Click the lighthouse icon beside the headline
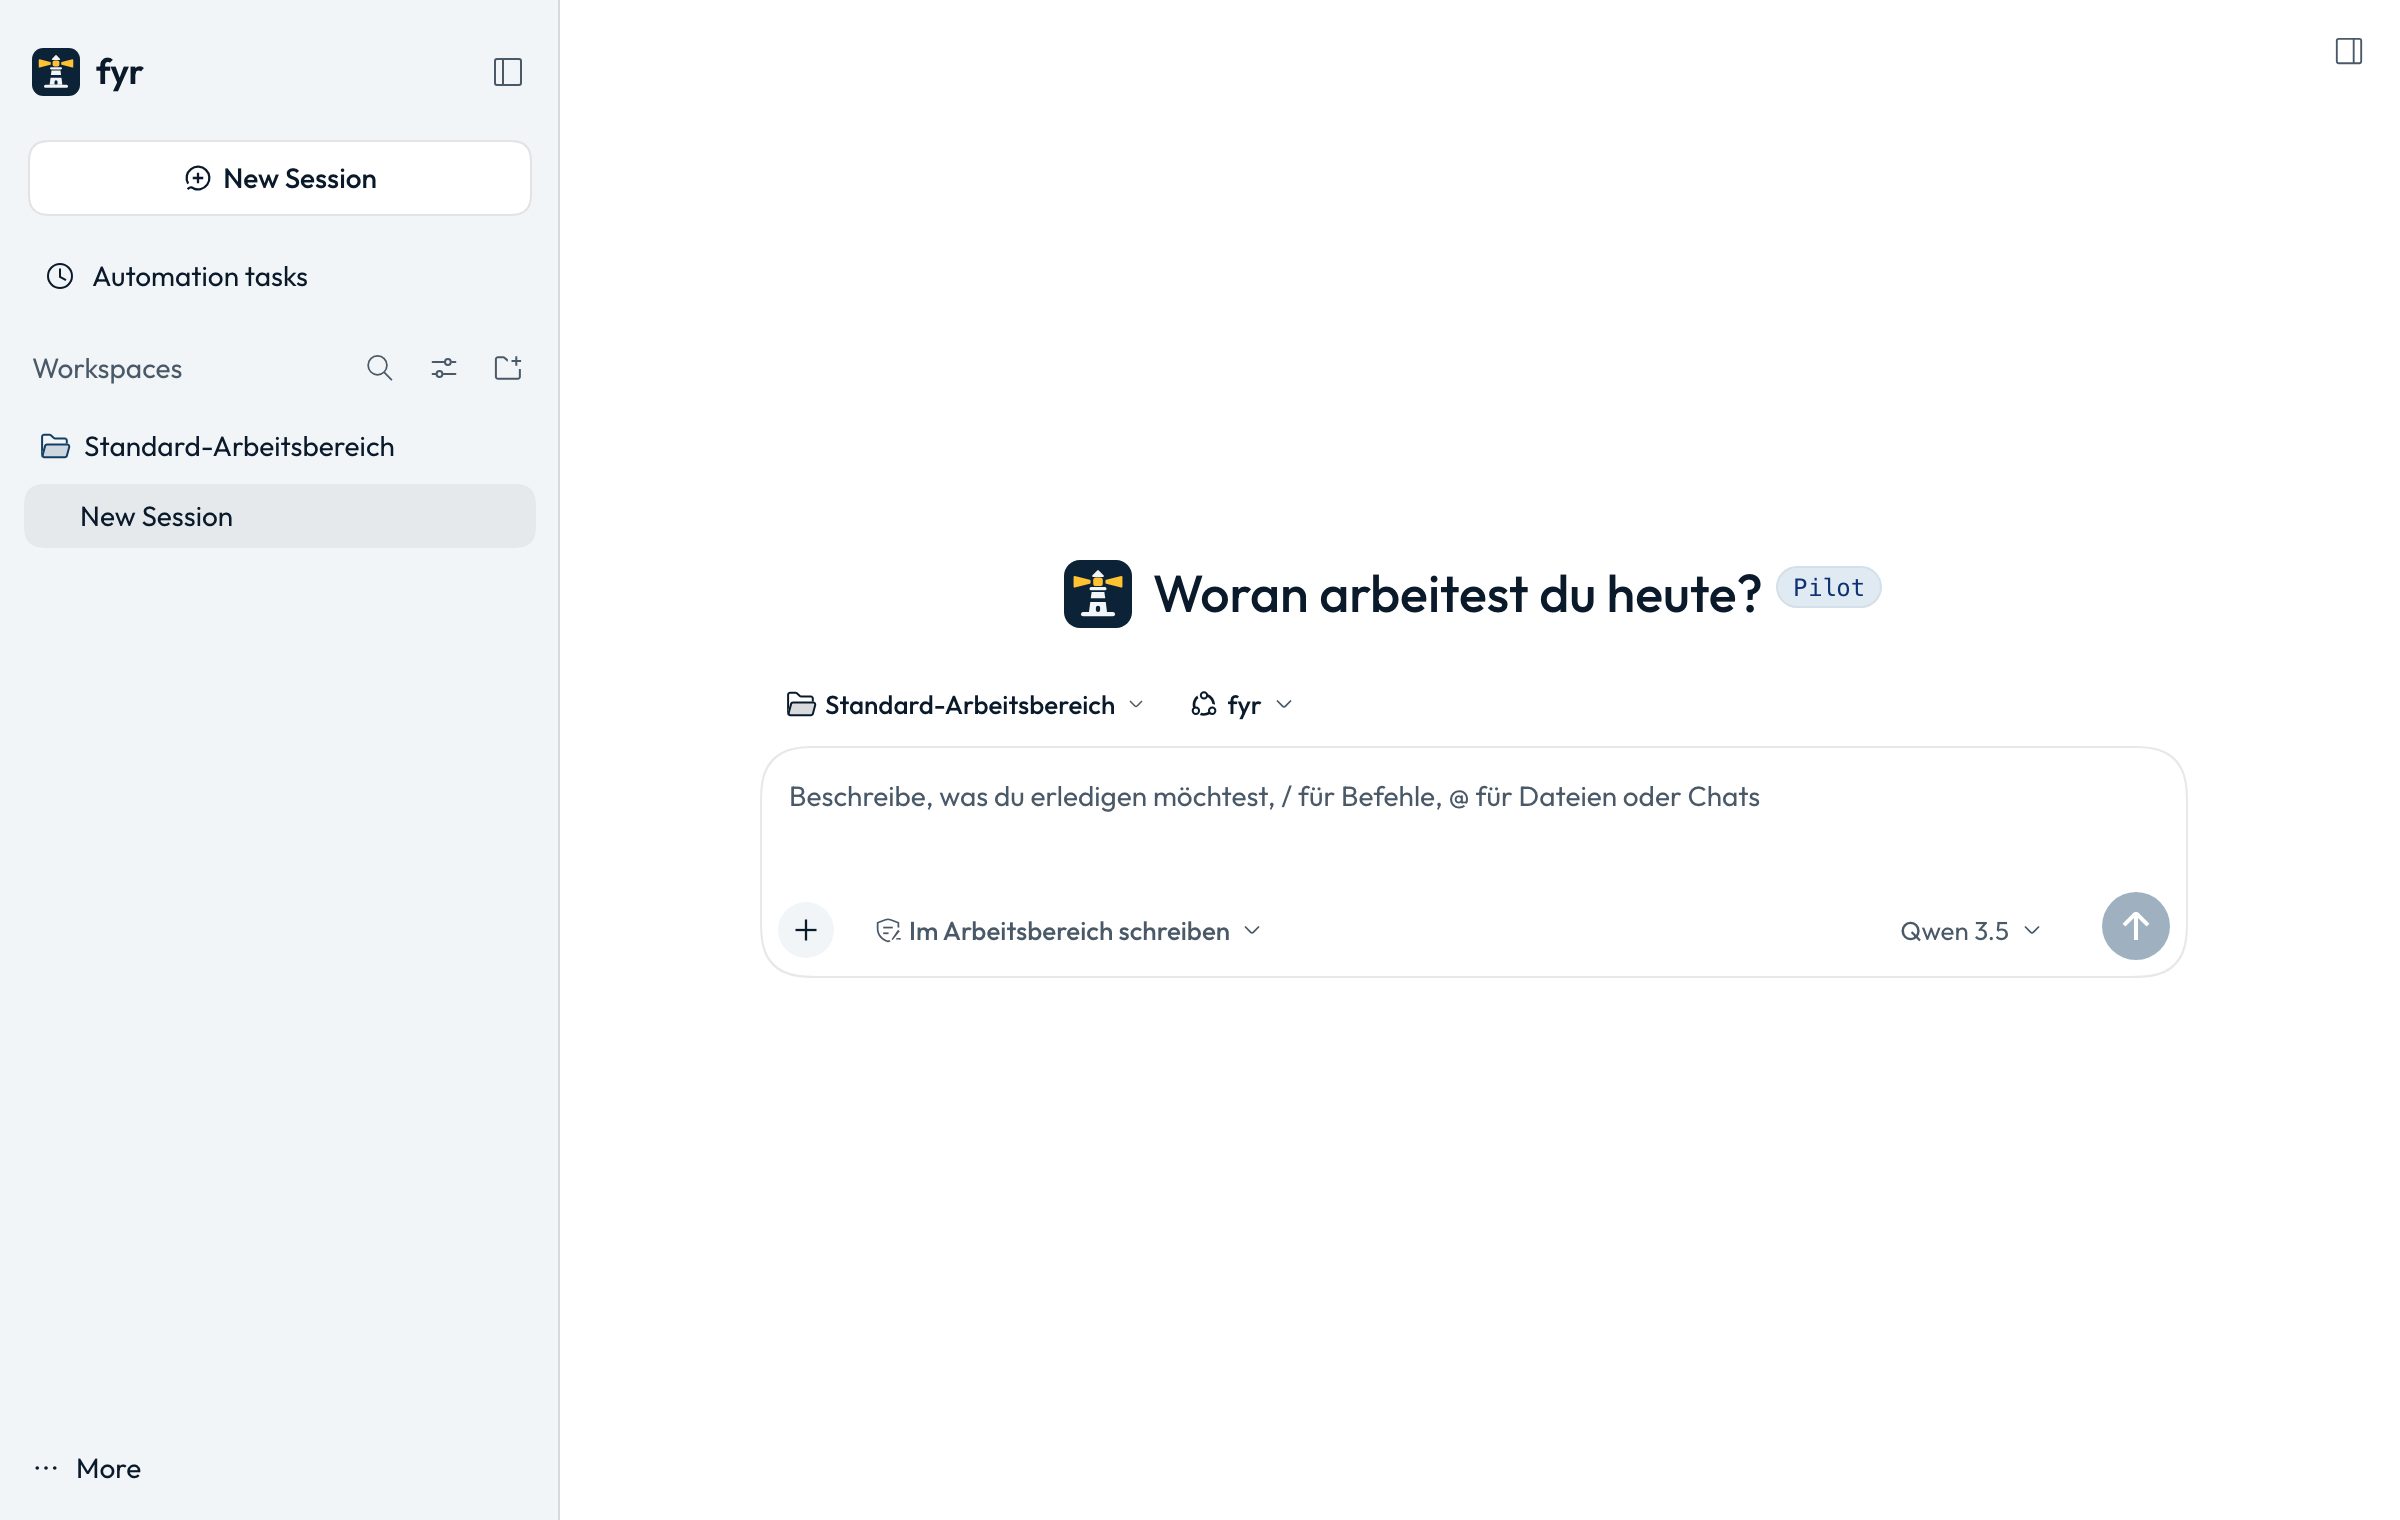Screen dimensions: 2400x1520 [1098, 594]
